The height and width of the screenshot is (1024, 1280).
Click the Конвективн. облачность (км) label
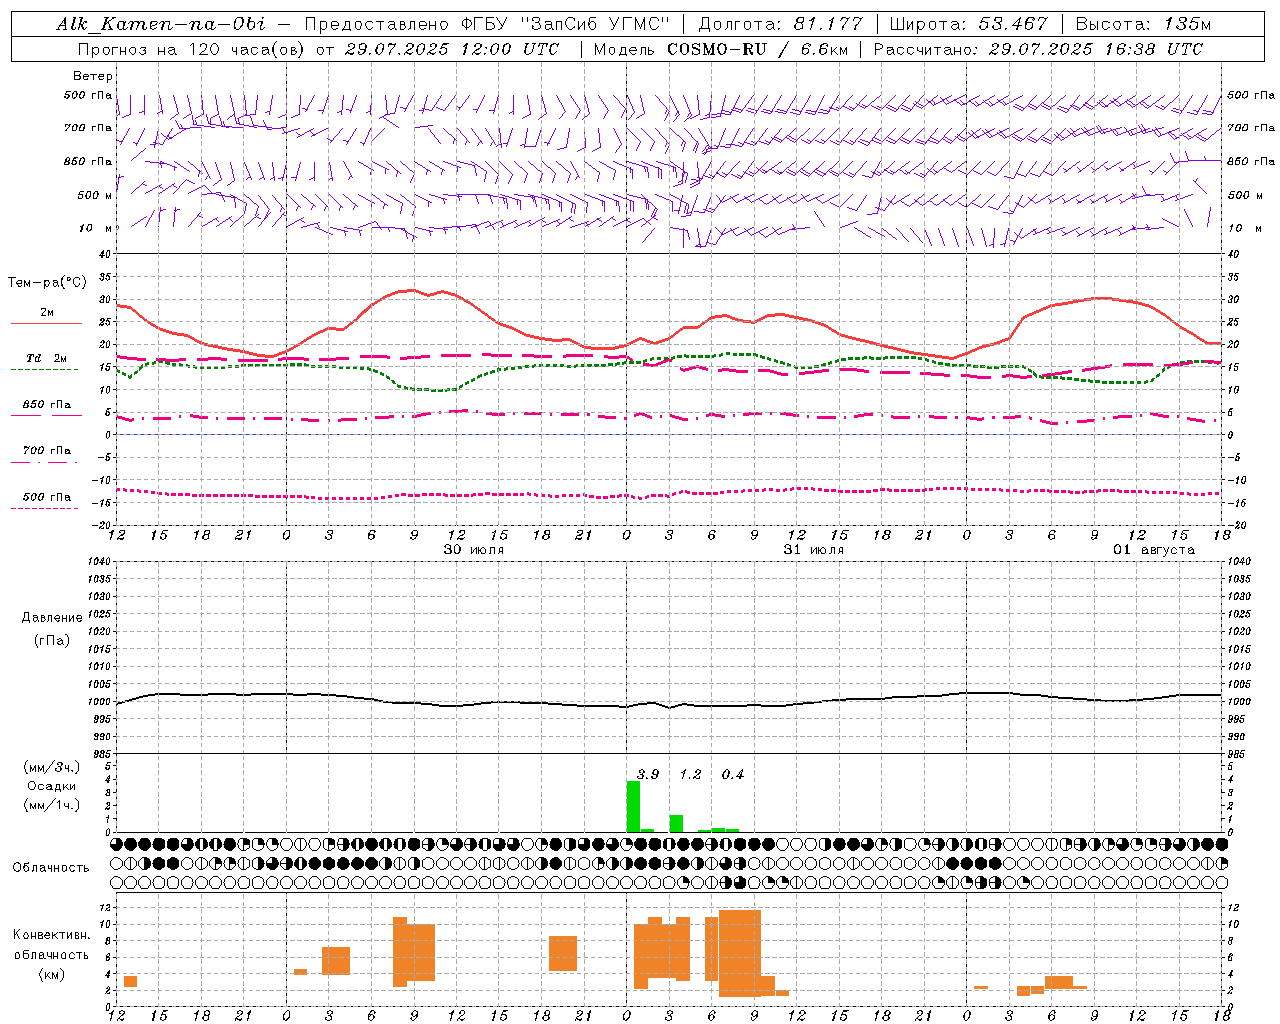click(51, 954)
